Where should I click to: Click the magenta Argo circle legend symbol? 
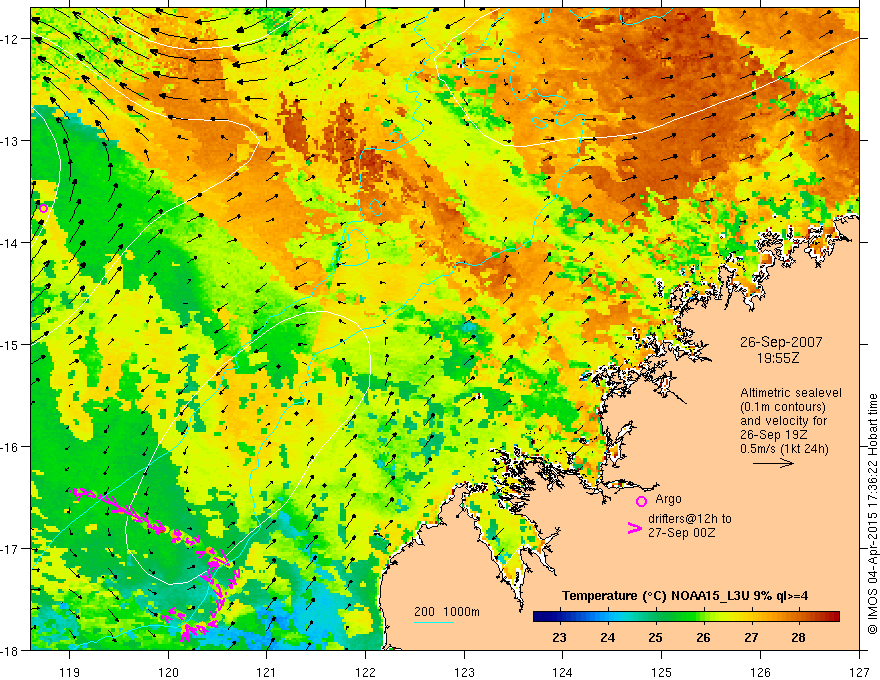click(641, 501)
